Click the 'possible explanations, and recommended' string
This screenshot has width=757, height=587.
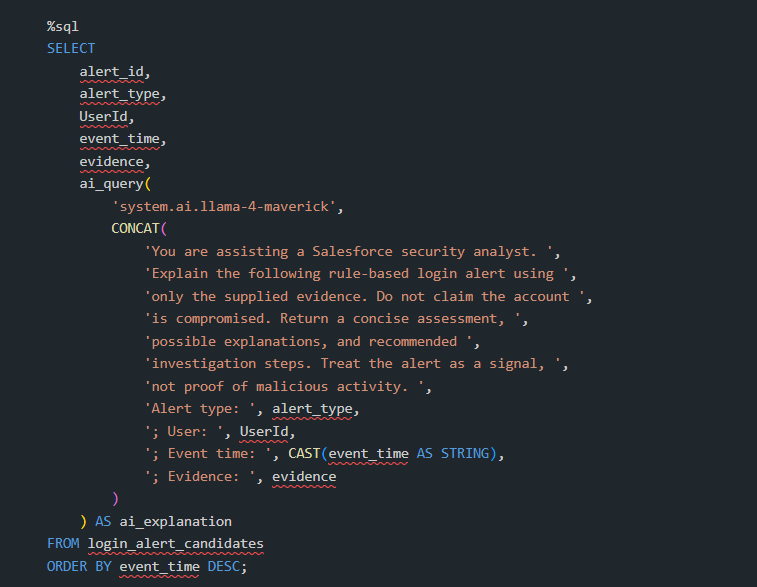(x=308, y=341)
